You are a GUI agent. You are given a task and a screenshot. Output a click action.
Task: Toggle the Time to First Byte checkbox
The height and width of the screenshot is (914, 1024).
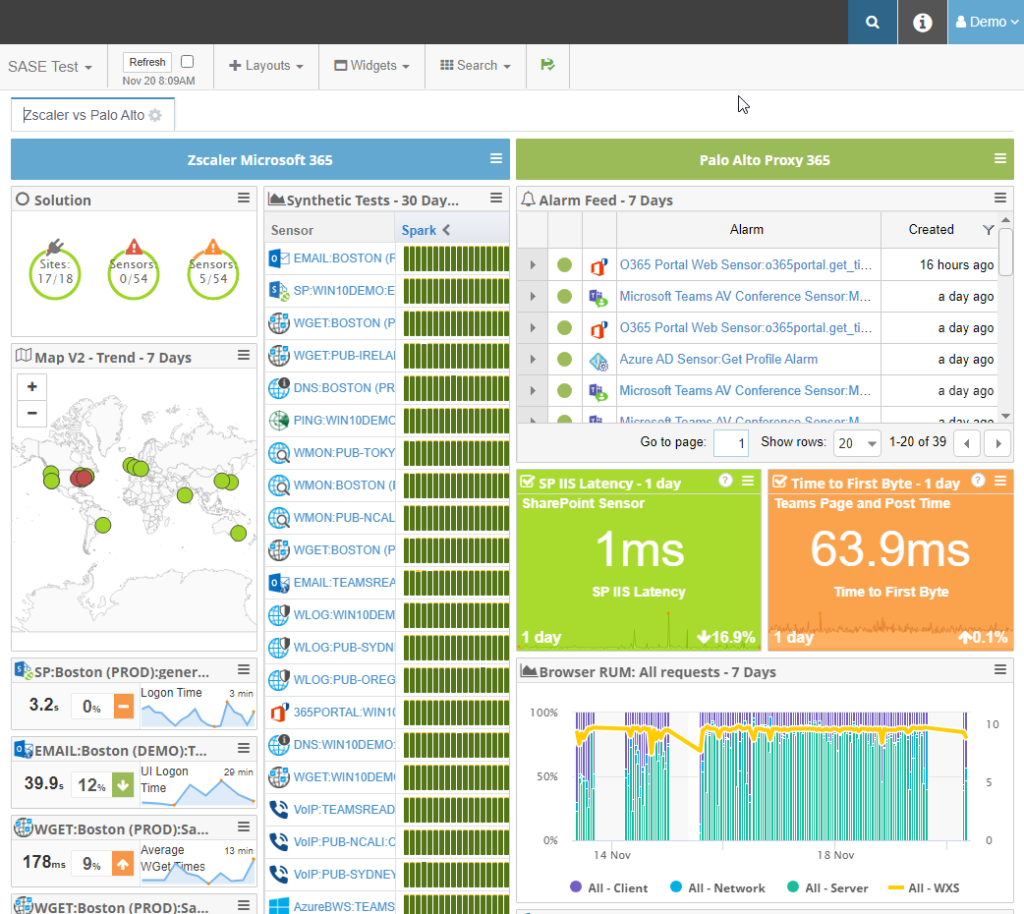[780, 483]
